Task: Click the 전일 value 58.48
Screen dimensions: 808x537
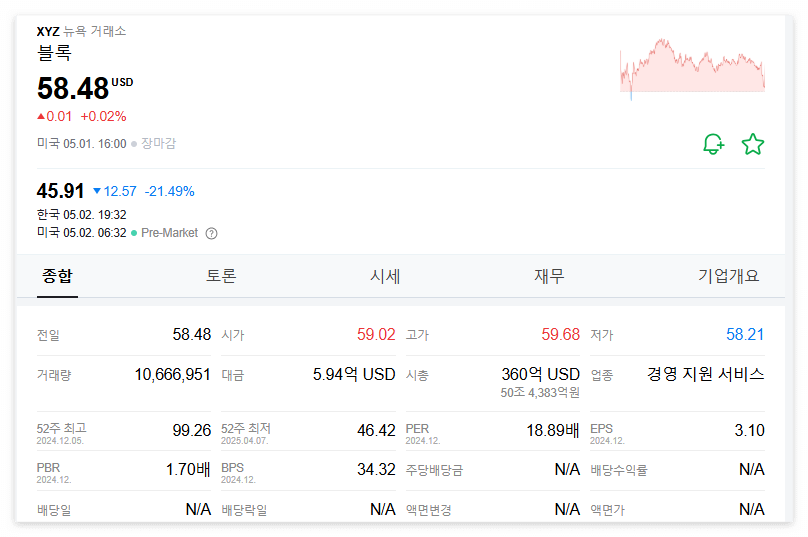Action: tap(192, 334)
